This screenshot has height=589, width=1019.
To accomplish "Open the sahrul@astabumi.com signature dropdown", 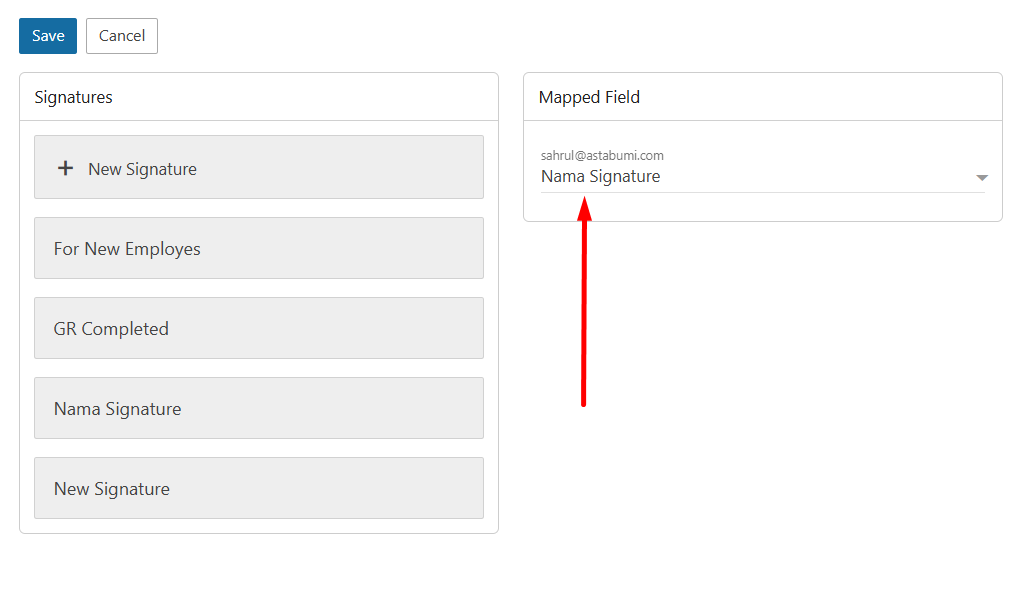I will tap(762, 176).
